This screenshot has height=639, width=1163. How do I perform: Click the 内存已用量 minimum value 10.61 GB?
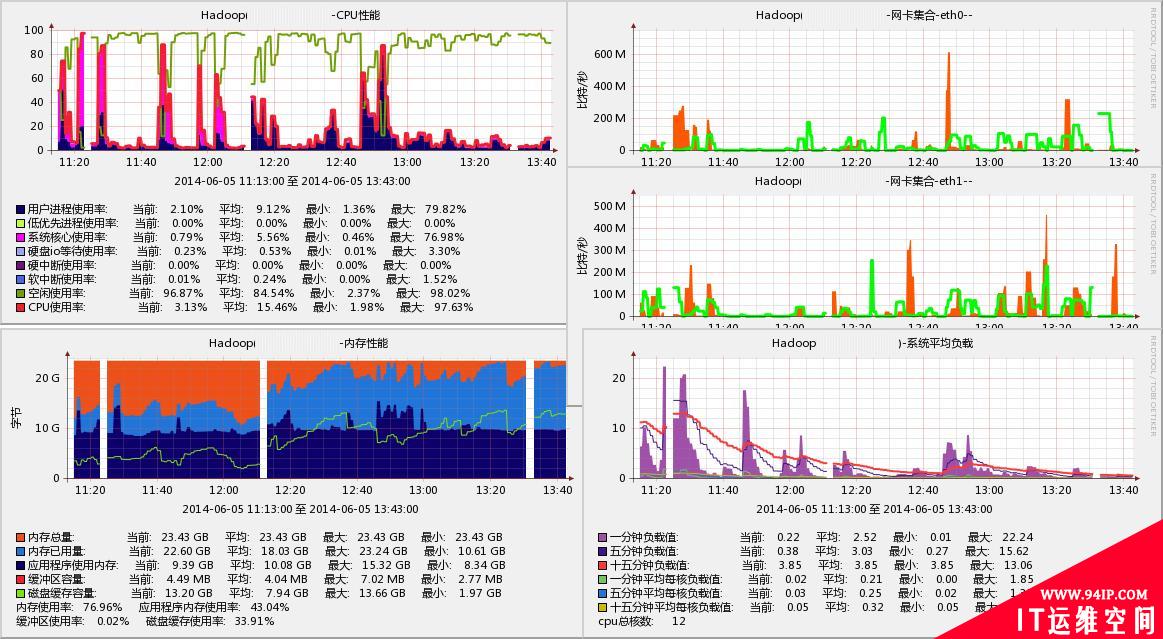click(x=482, y=551)
